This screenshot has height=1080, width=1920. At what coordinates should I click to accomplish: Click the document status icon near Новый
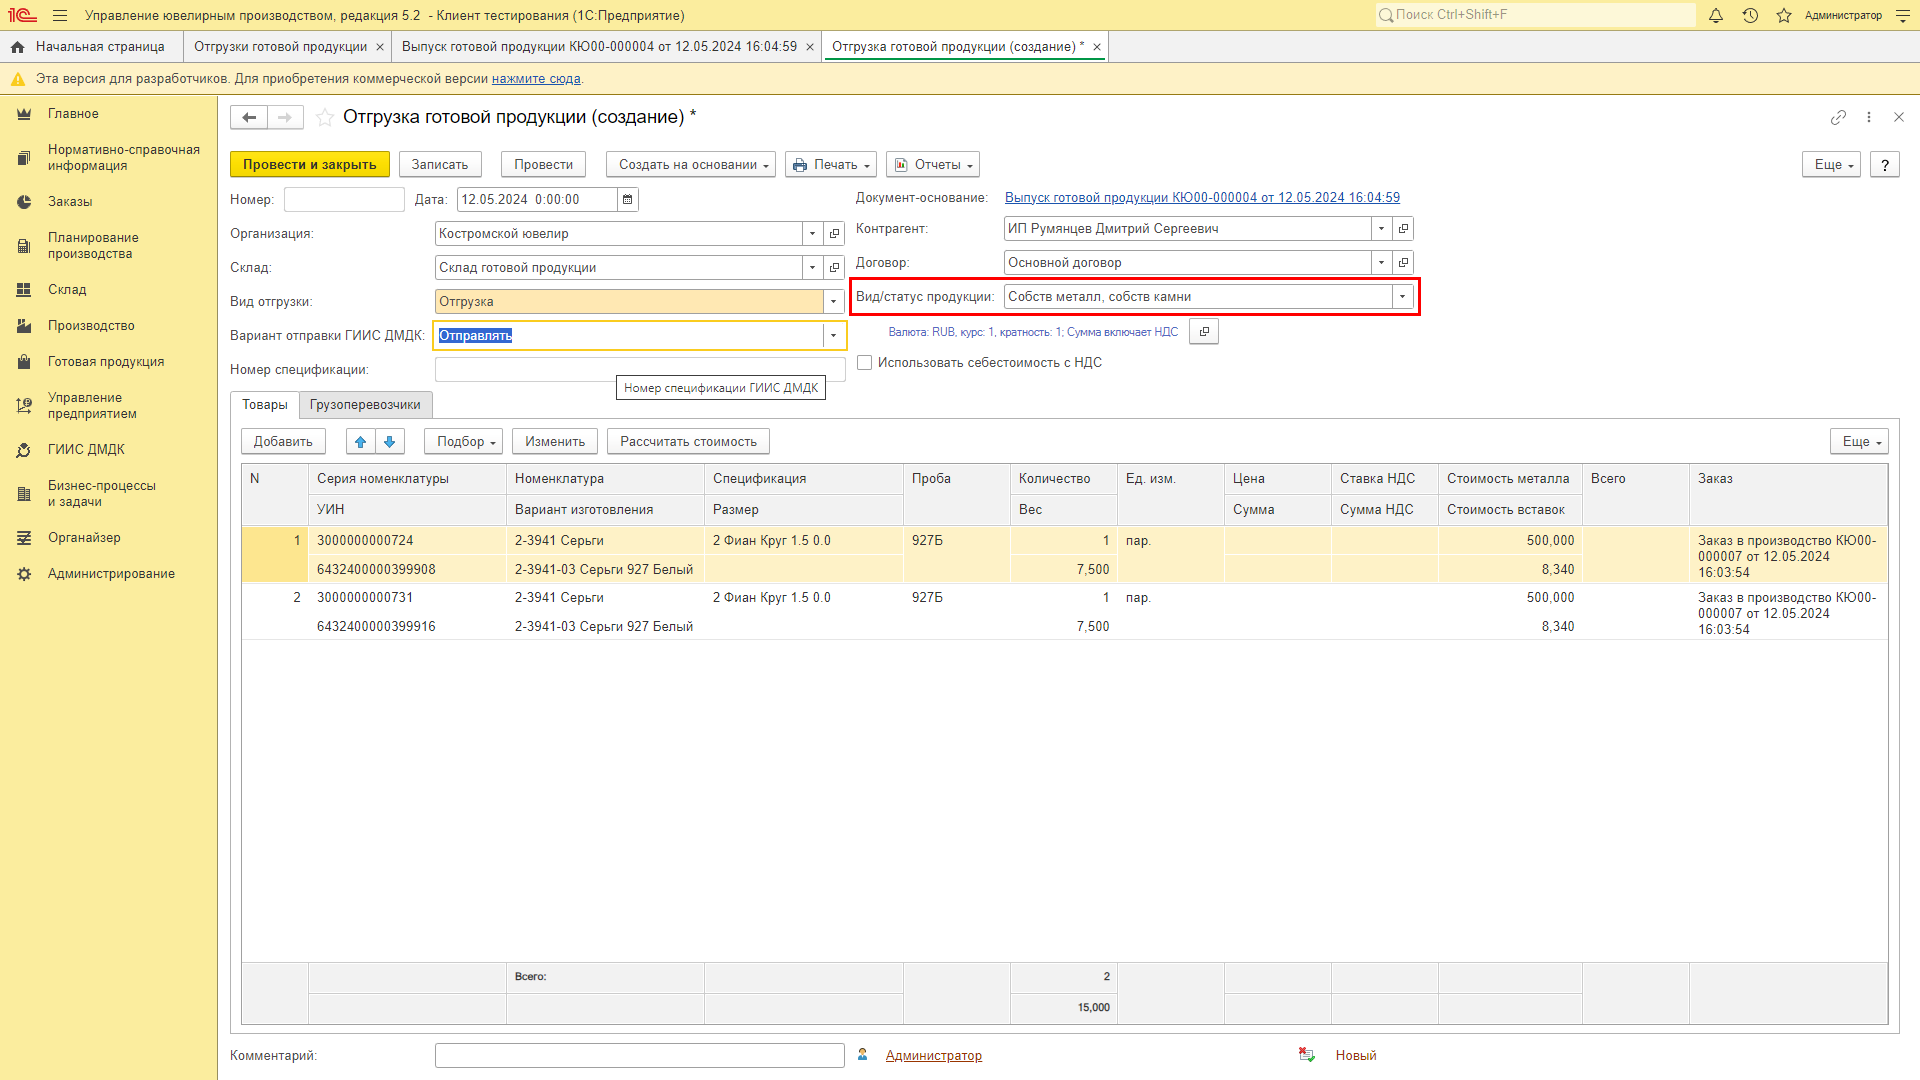(1307, 1055)
